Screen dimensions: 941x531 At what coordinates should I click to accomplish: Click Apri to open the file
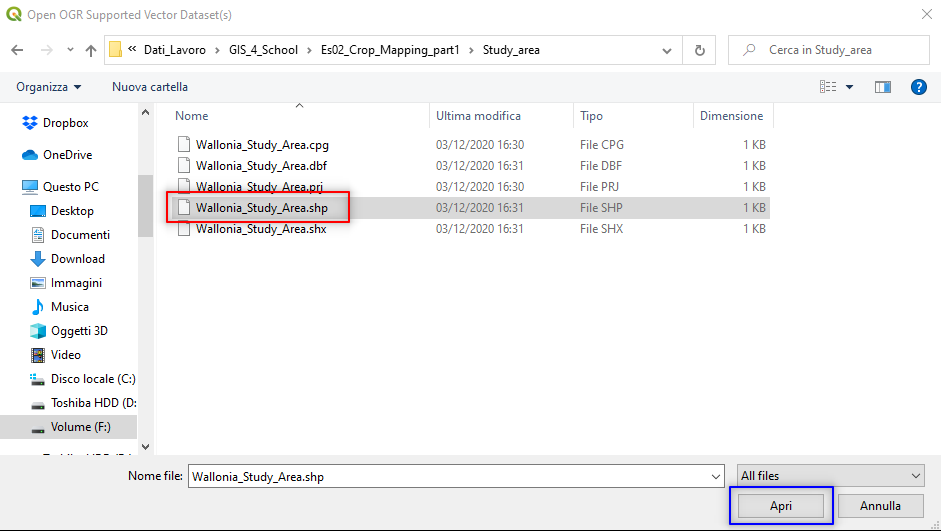[x=781, y=506]
